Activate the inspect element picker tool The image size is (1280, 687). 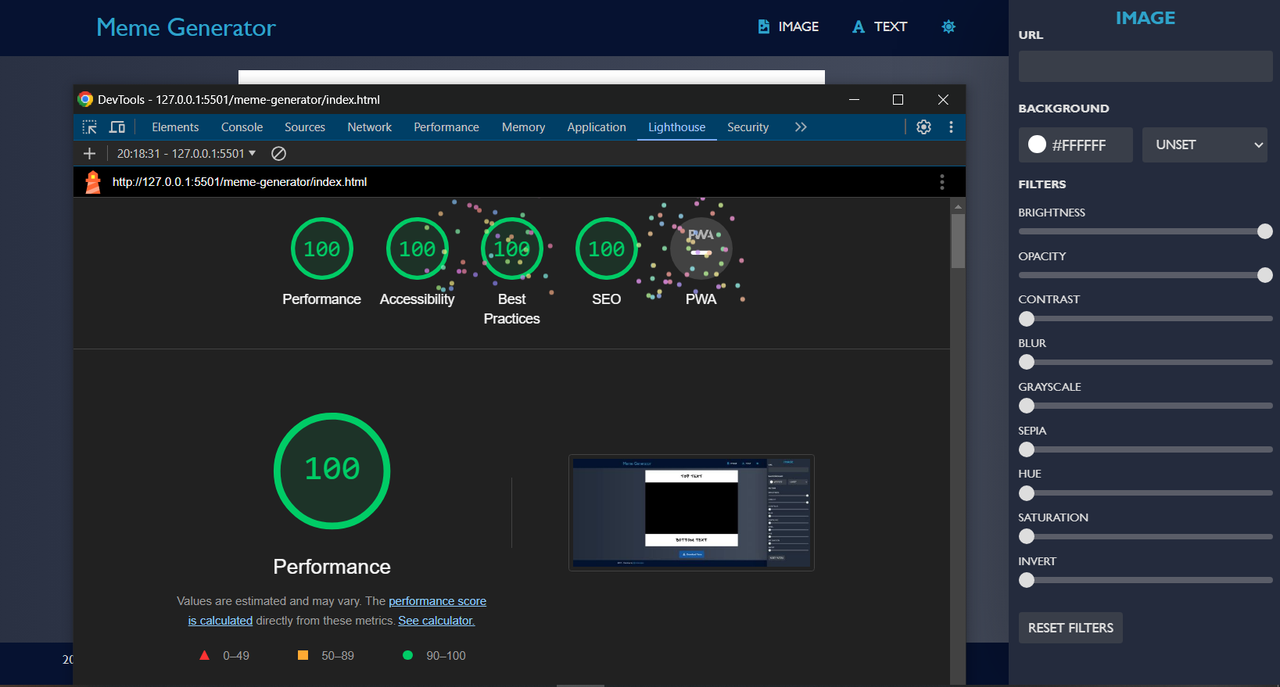click(90, 127)
